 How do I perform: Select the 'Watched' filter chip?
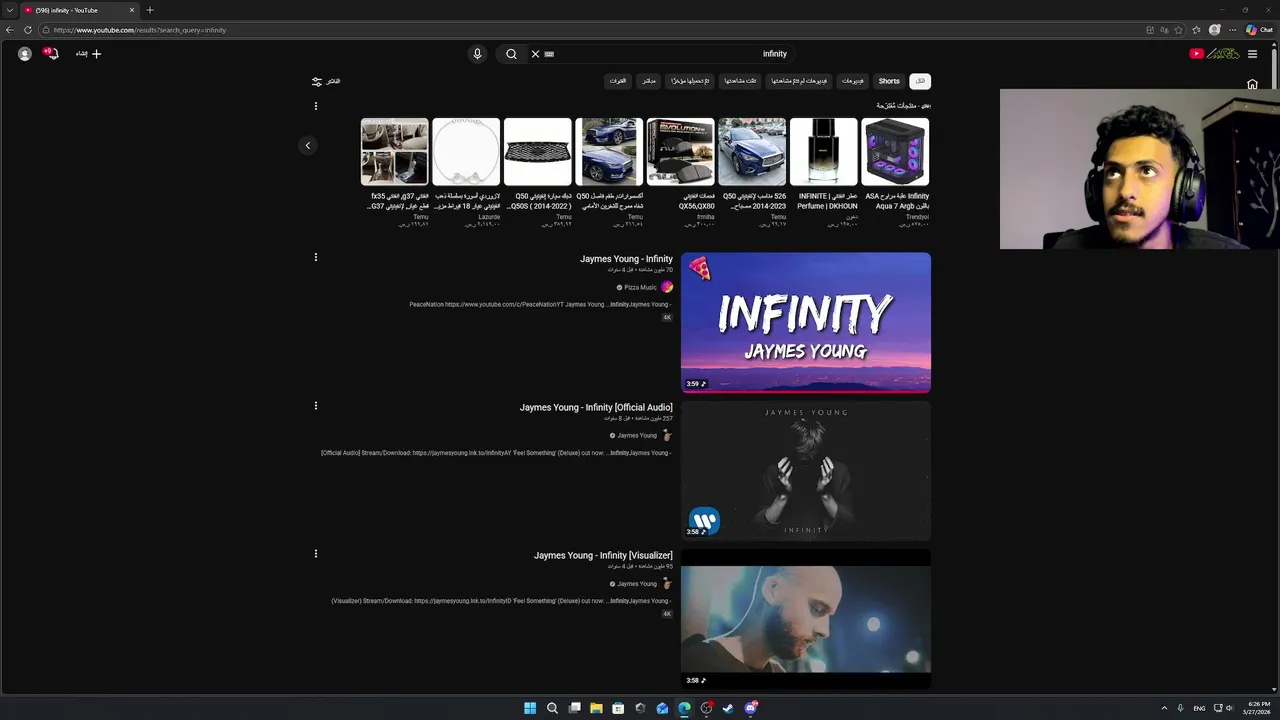tap(740, 81)
